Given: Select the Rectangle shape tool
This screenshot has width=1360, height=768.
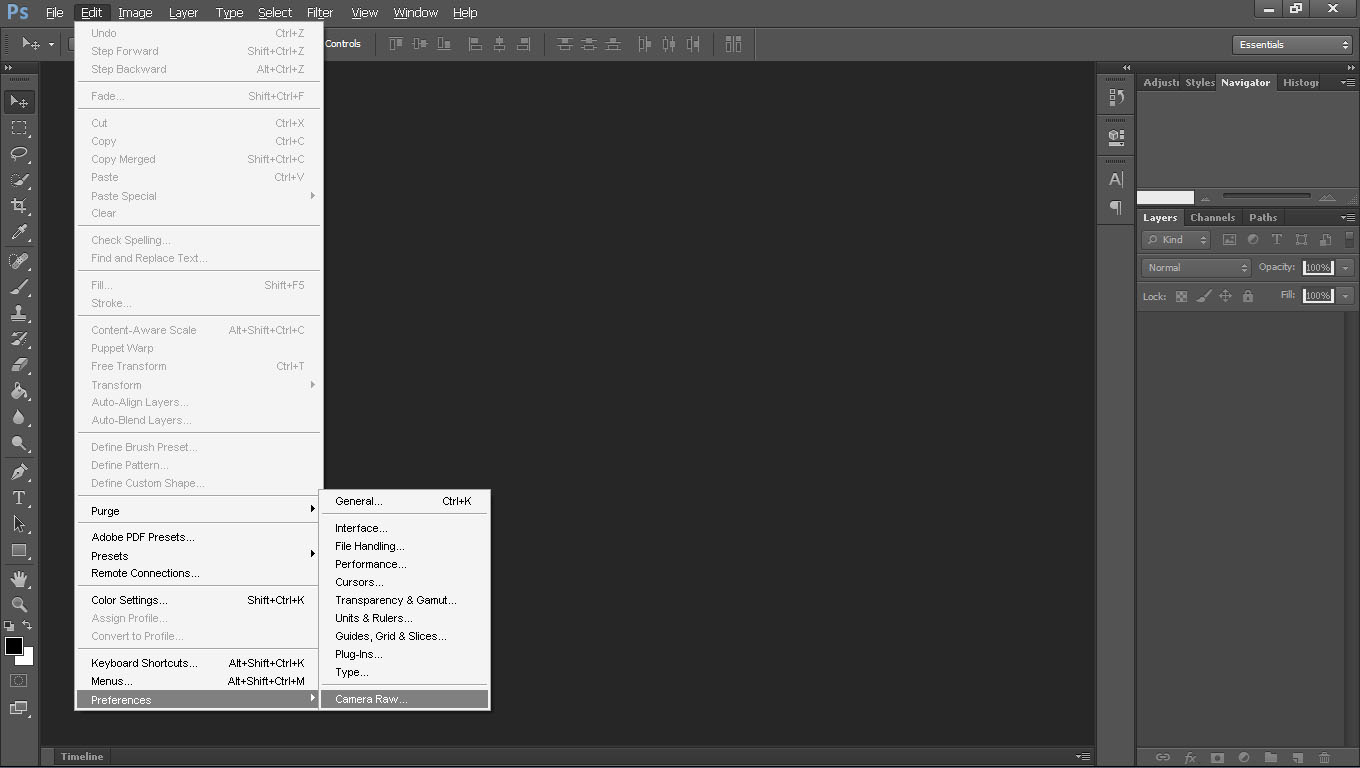Looking at the screenshot, I should coord(19,550).
